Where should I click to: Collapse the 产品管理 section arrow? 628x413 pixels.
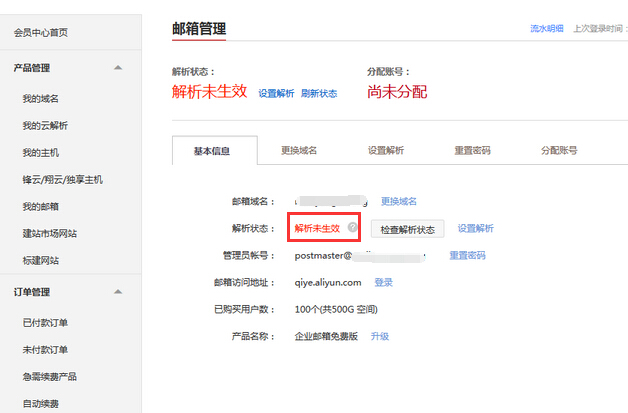(x=118, y=68)
